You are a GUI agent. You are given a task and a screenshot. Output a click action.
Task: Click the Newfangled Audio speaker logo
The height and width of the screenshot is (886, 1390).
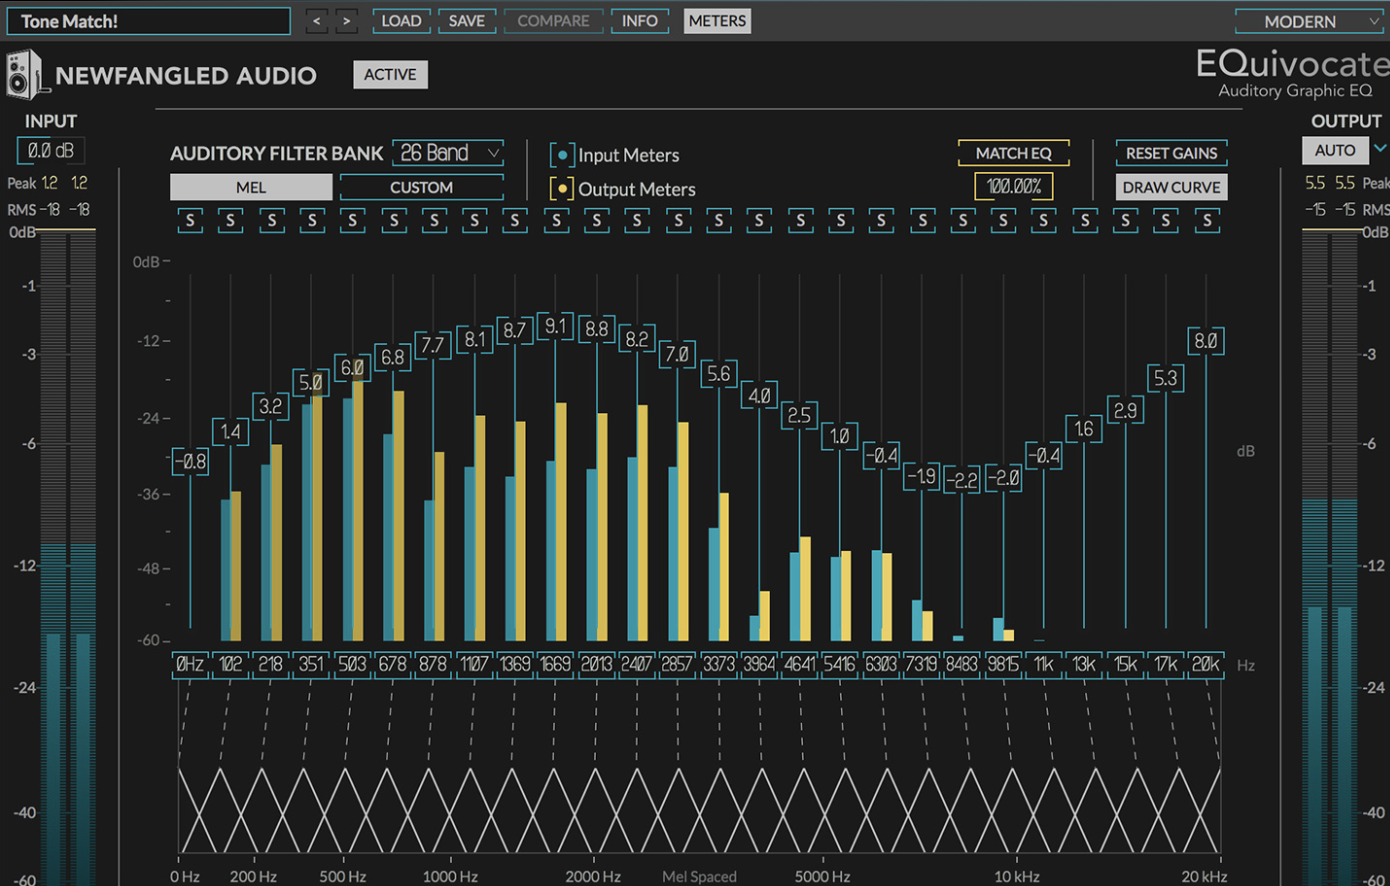click(x=24, y=73)
